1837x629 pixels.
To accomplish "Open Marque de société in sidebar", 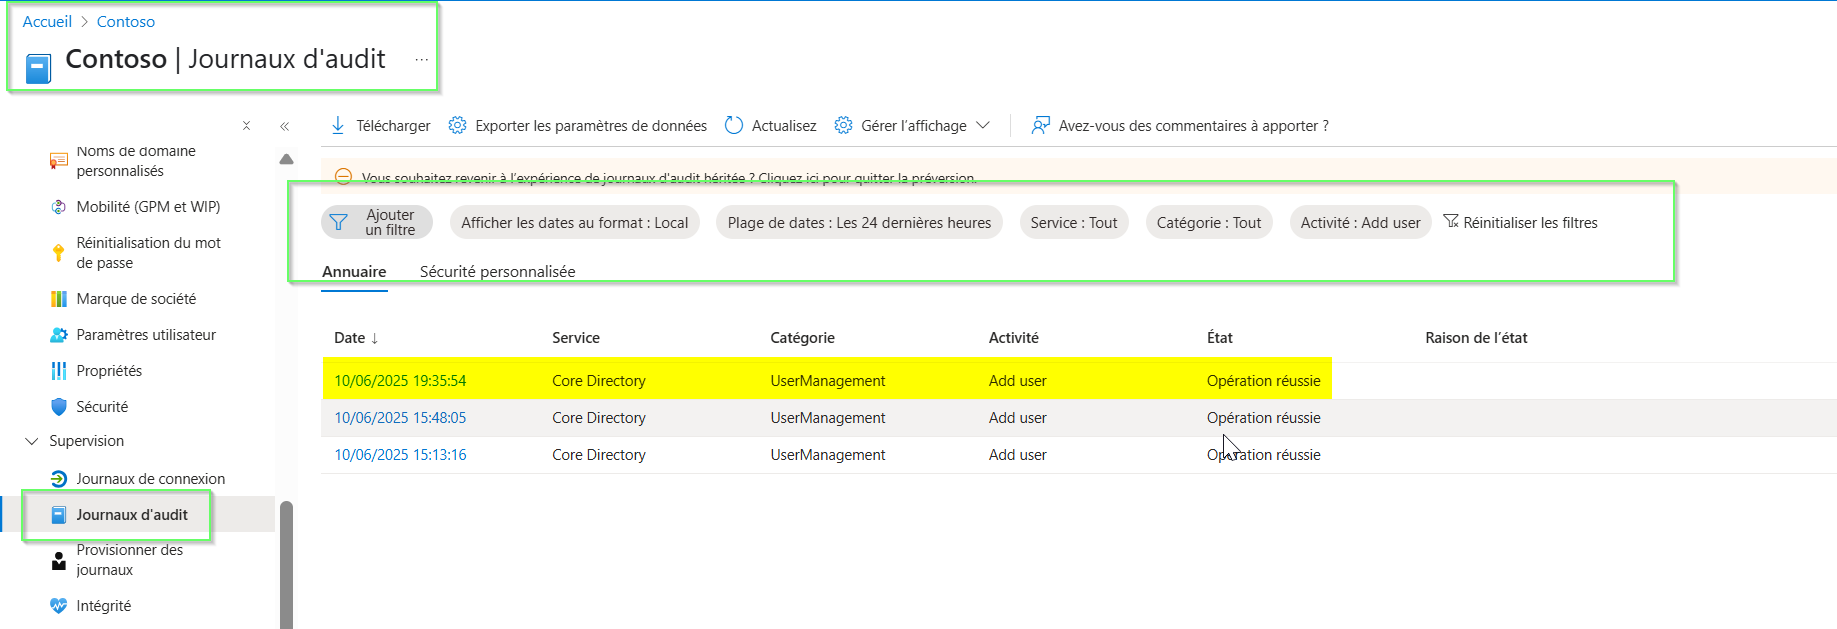I will (x=136, y=299).
